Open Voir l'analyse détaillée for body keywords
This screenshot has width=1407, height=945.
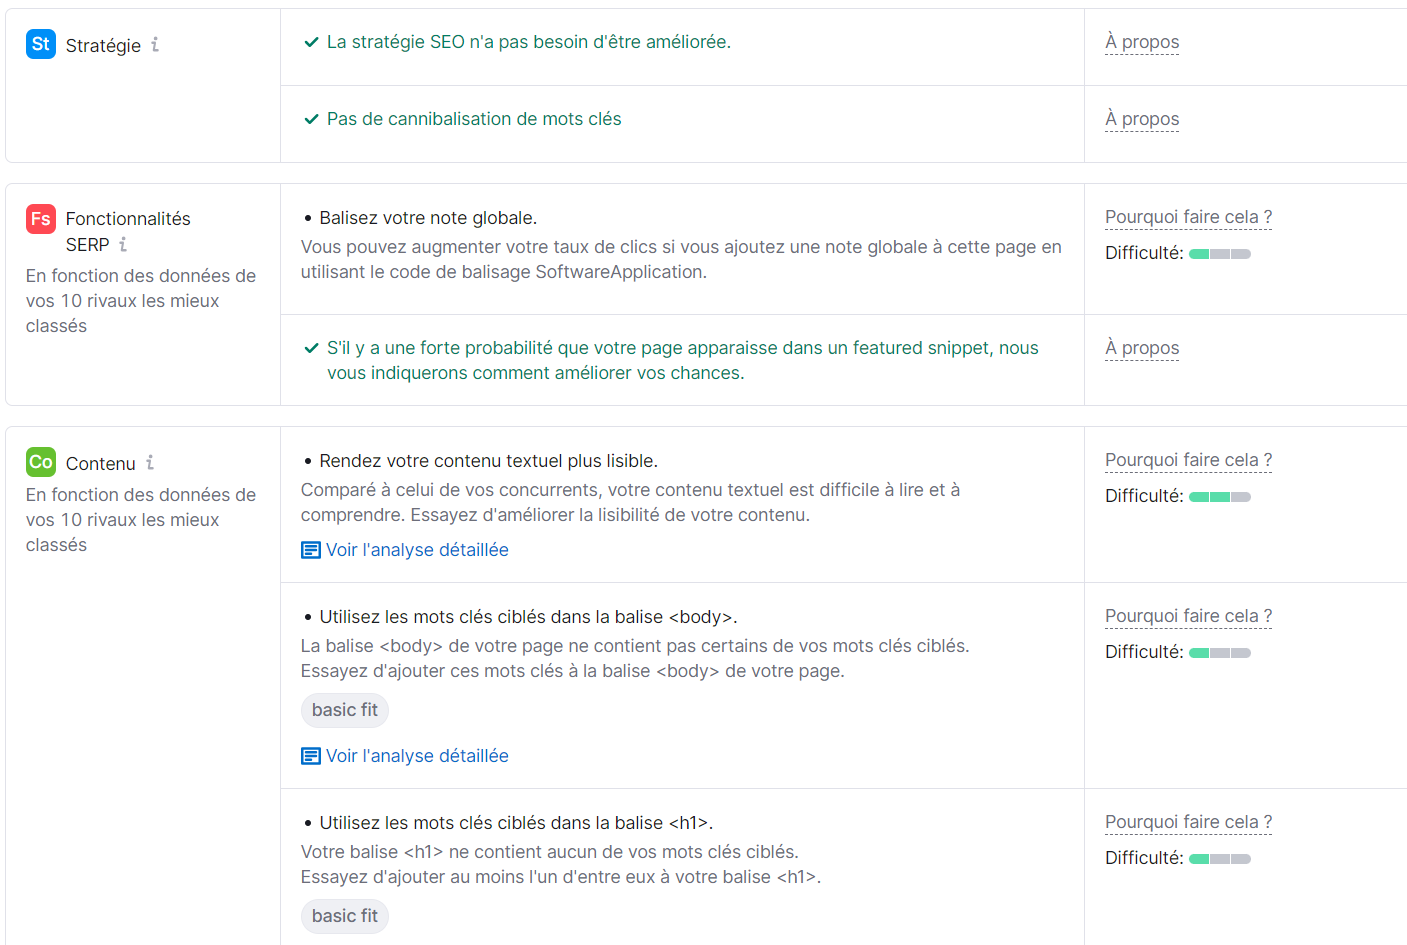[x=417, y=756]
